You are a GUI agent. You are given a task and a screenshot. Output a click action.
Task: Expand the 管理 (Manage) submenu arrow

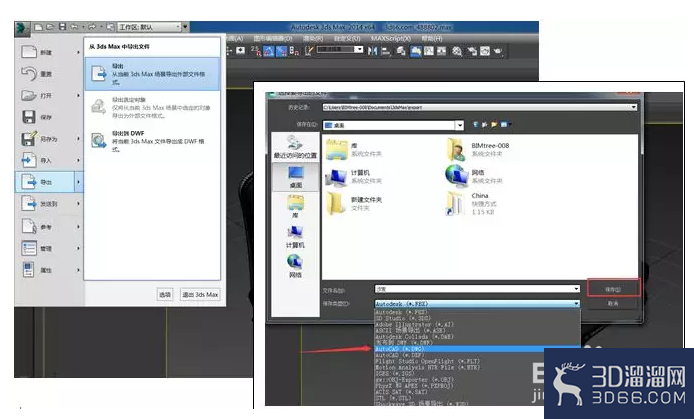point(79,248)
